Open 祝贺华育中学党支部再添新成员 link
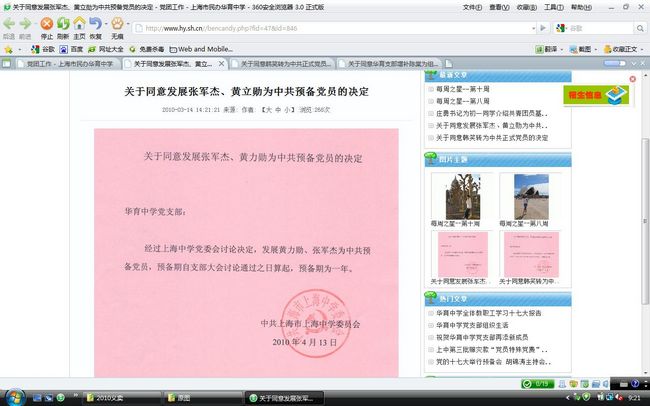Viewport: 650px width, 406px height. coord(482,337)
